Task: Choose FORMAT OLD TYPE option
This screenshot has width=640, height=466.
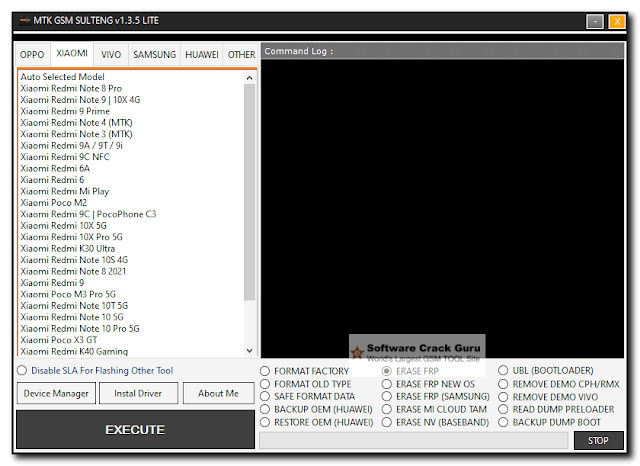Action: pyautogui.click(x=306, y=384)
